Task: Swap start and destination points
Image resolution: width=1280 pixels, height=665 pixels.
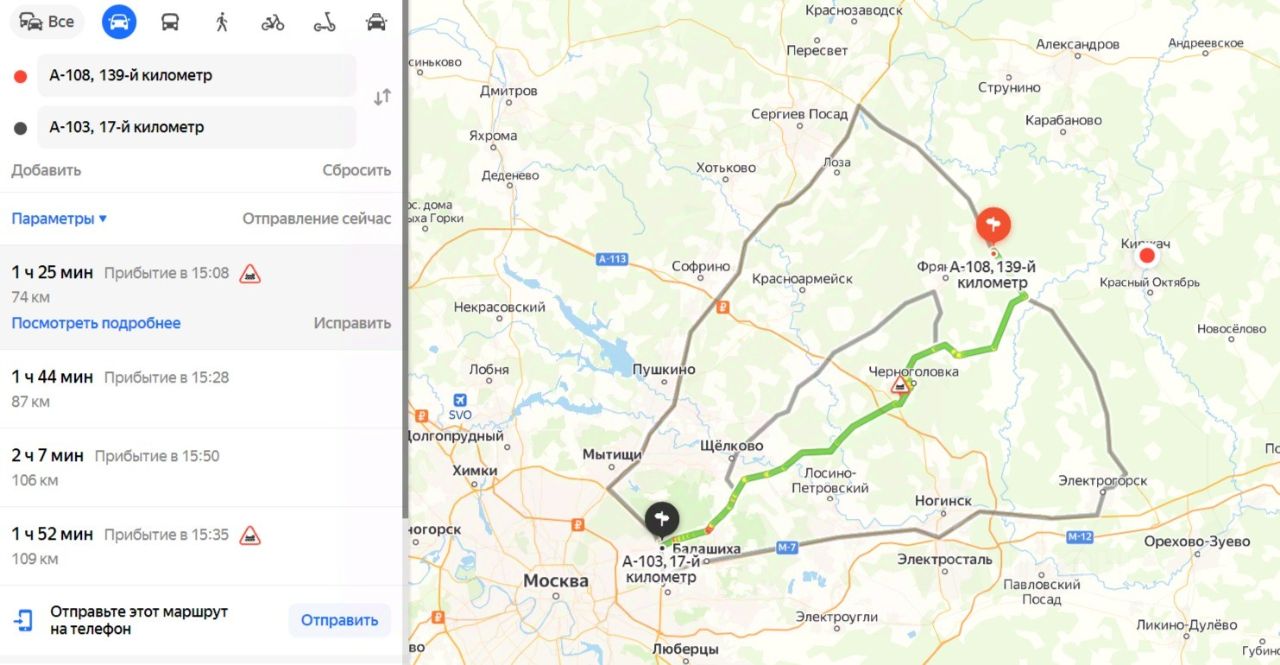Action: click(x=382, y=97)
